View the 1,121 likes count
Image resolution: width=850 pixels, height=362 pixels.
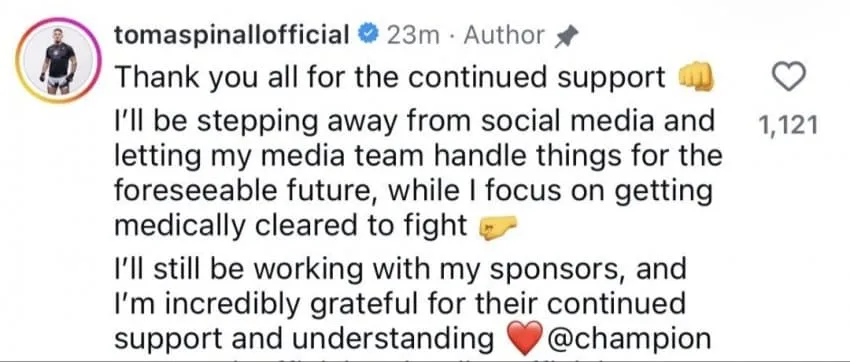[x=789, y=126]
